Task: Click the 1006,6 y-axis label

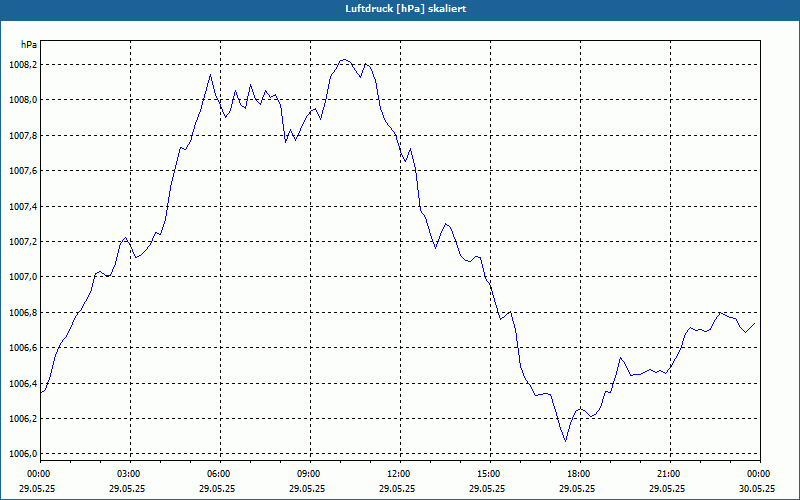Action: point(23,348)
